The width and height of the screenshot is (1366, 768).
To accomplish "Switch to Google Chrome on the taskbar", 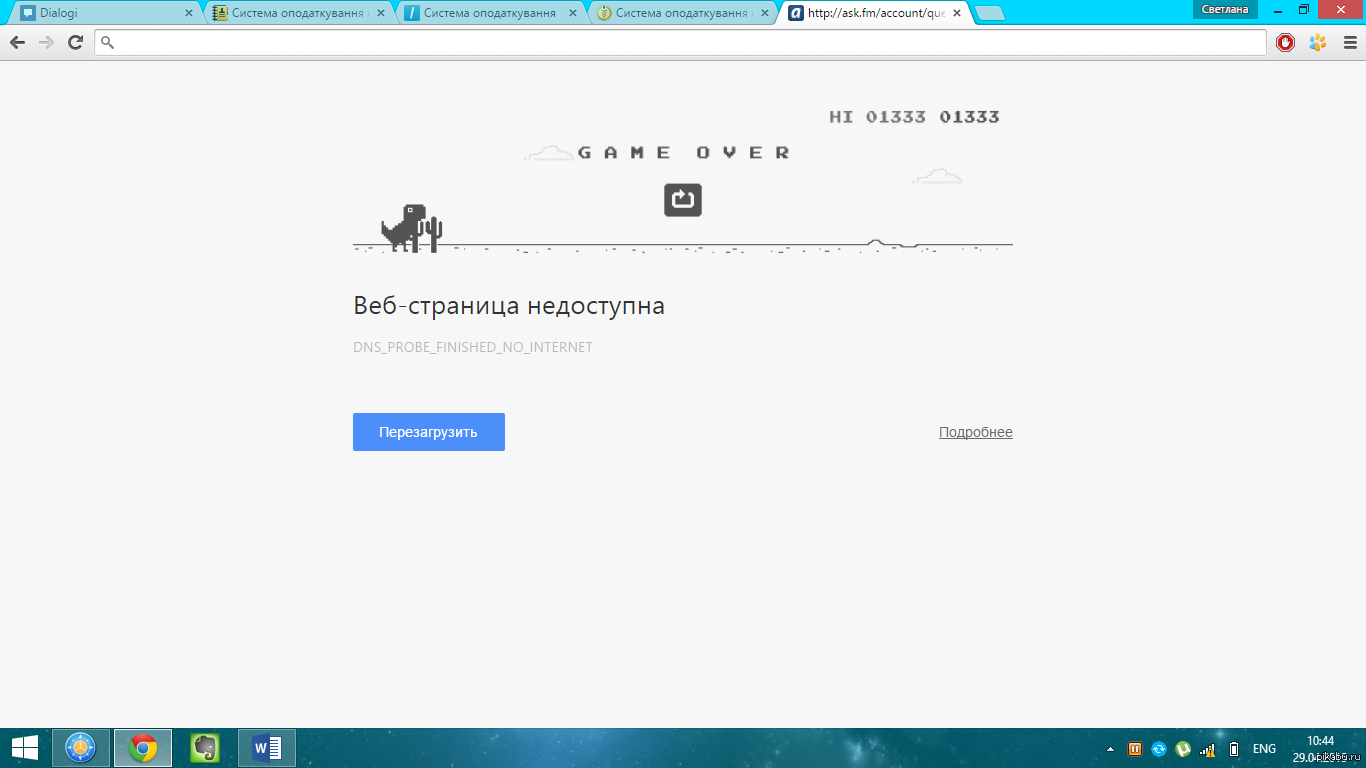I will tap(143, 748).
